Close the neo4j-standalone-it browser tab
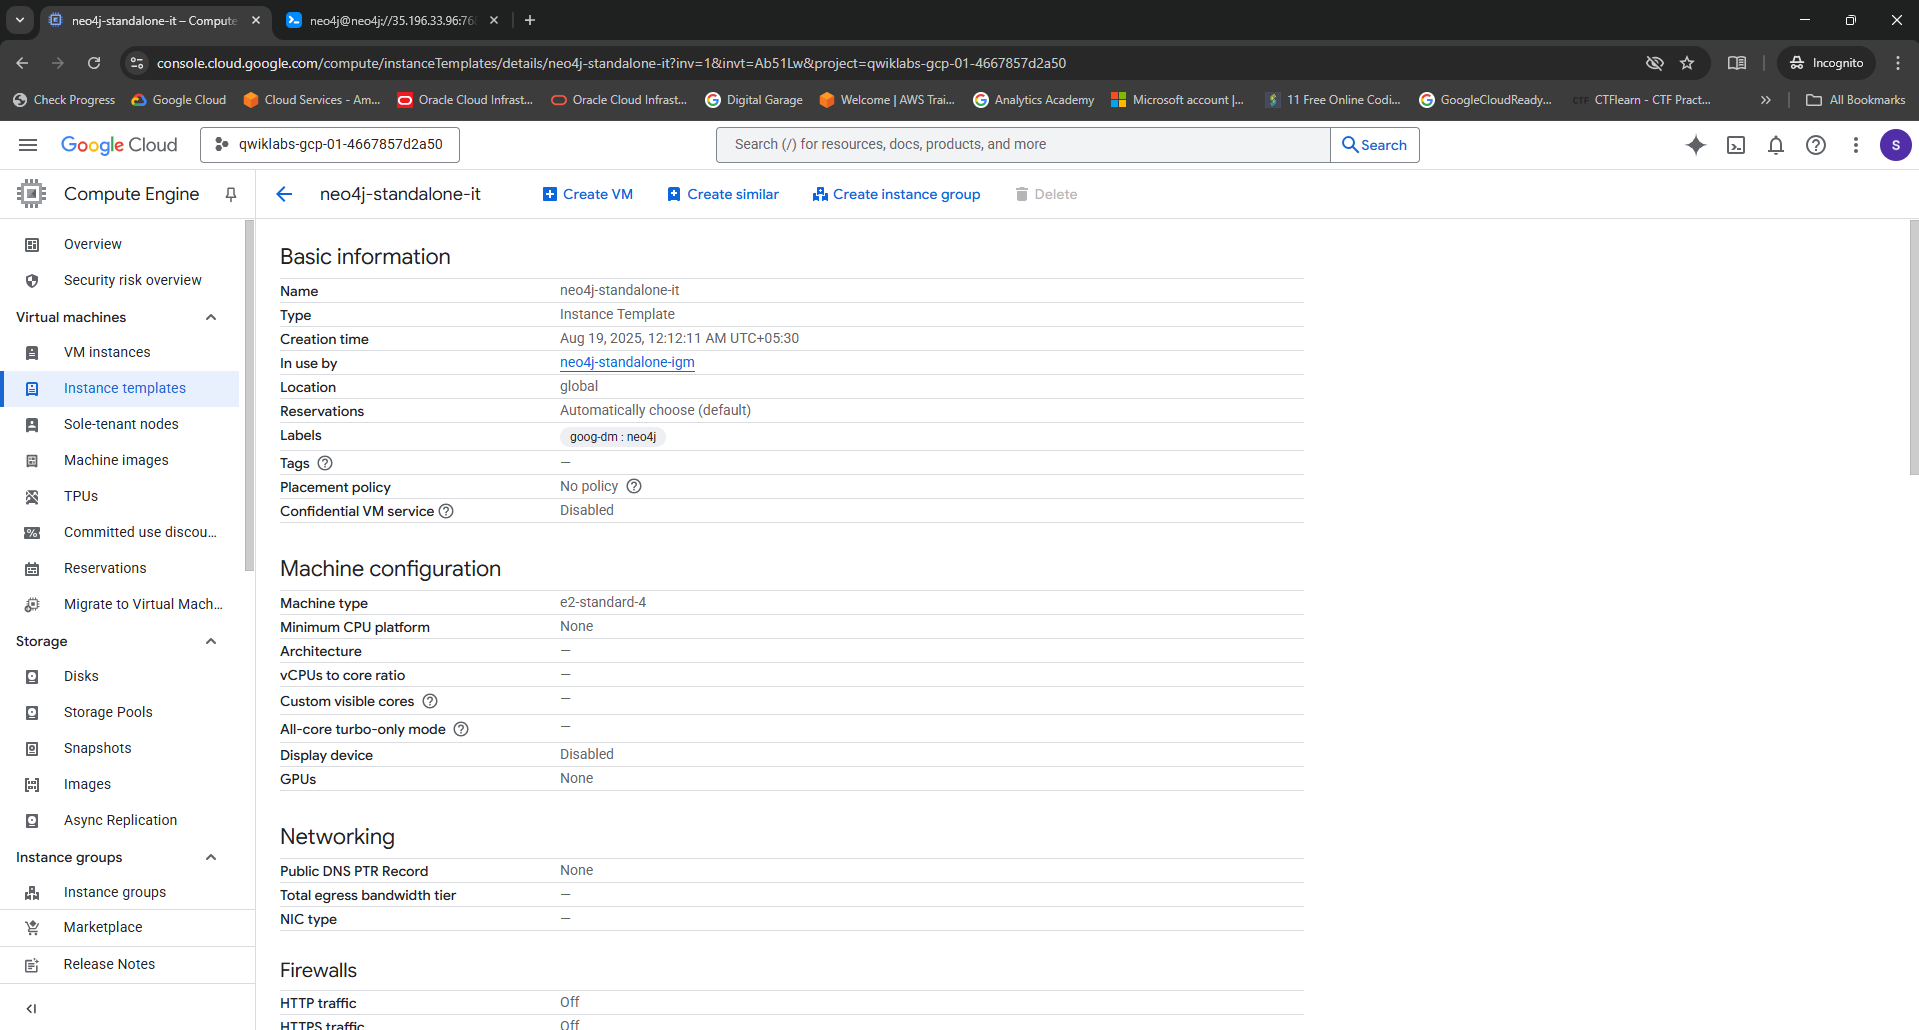This screenshot has height=1030, width=1919. point(256,20)
